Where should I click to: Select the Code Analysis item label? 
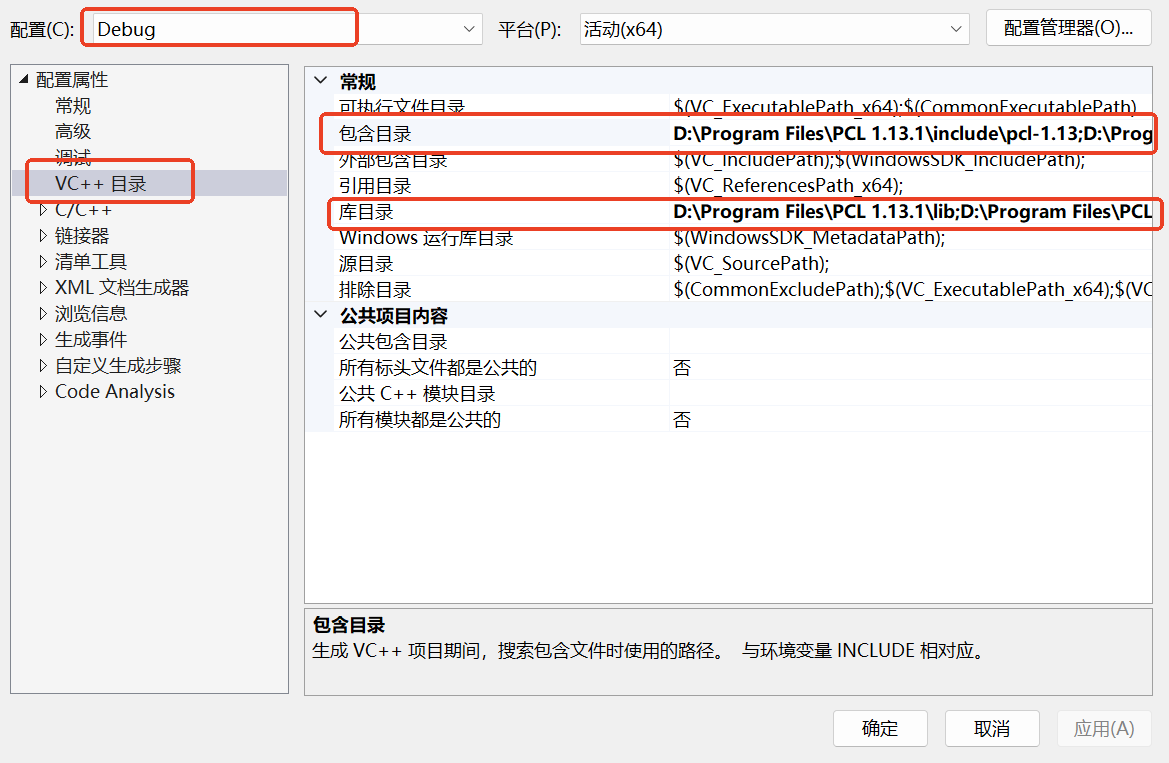point(115,392)
